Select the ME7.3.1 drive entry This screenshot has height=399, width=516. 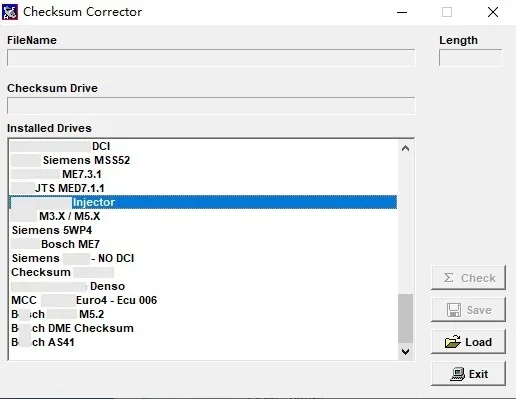pyautogui.click(x=203, y=174)
